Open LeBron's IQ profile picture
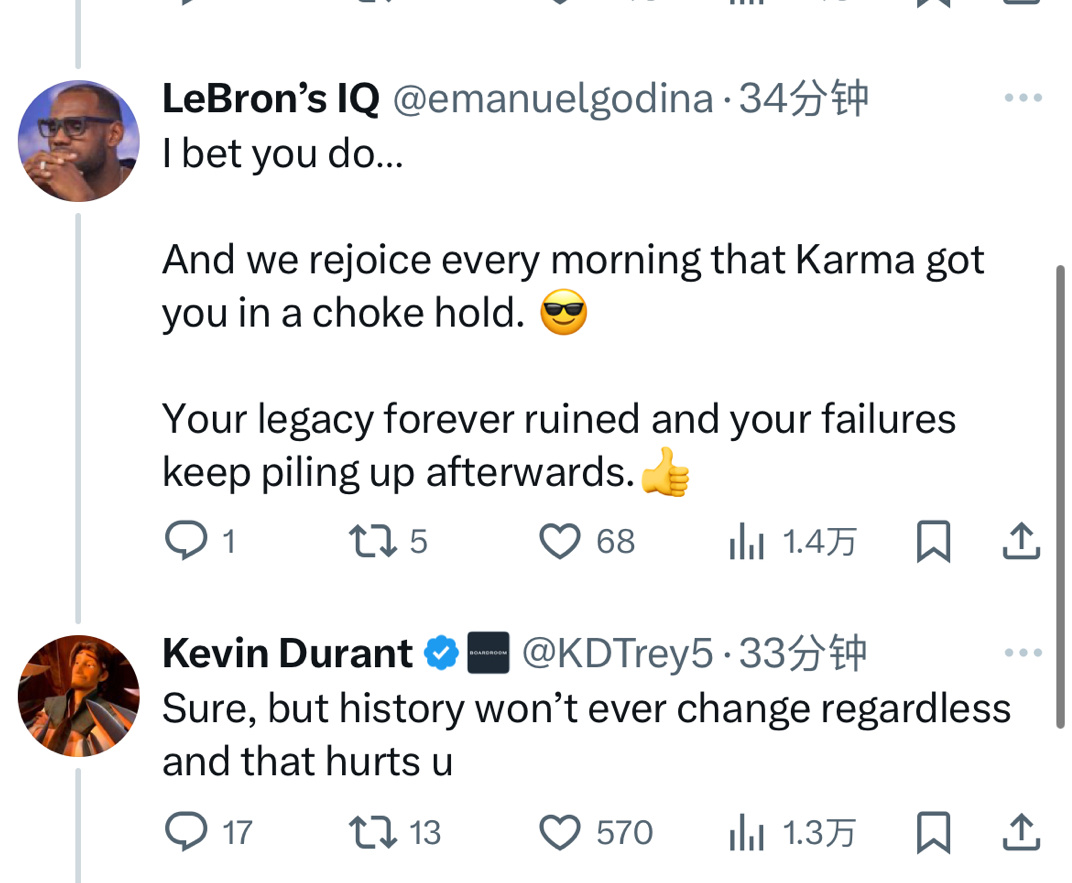Viewport: 1072px width, 883px height. pos(79,141)
